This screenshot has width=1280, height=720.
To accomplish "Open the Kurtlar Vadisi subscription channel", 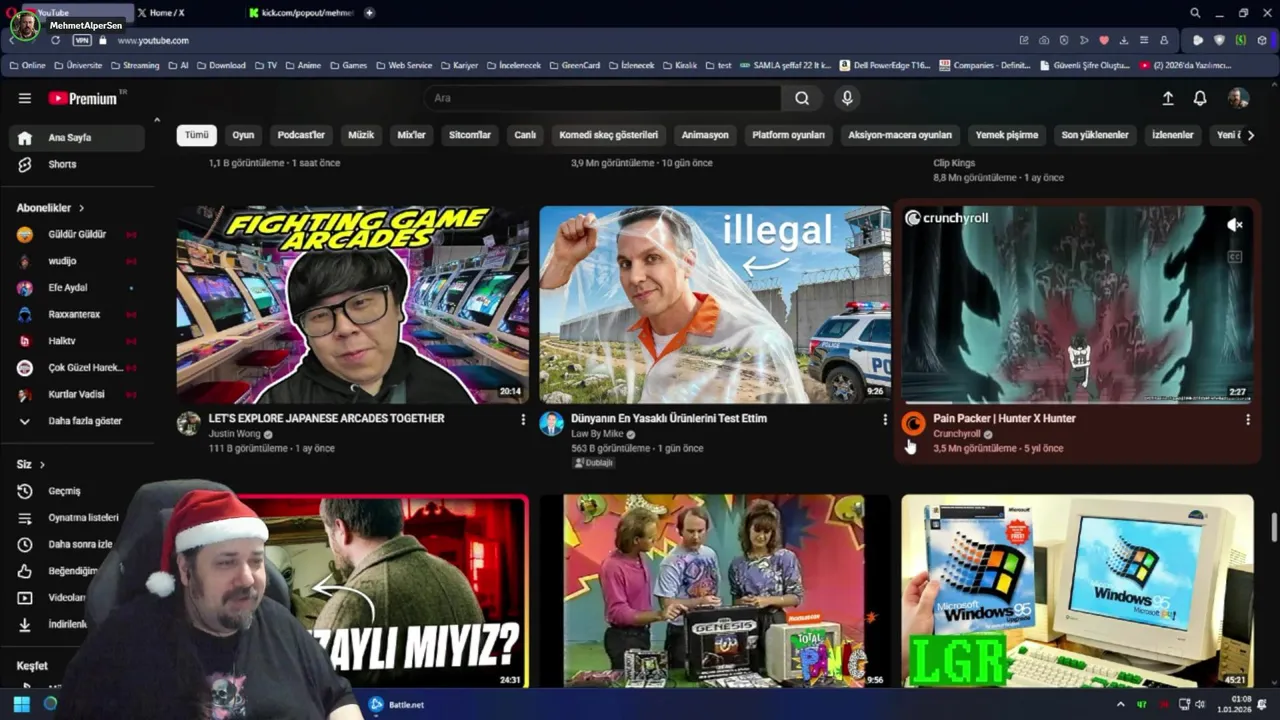I will click(77, 394).
